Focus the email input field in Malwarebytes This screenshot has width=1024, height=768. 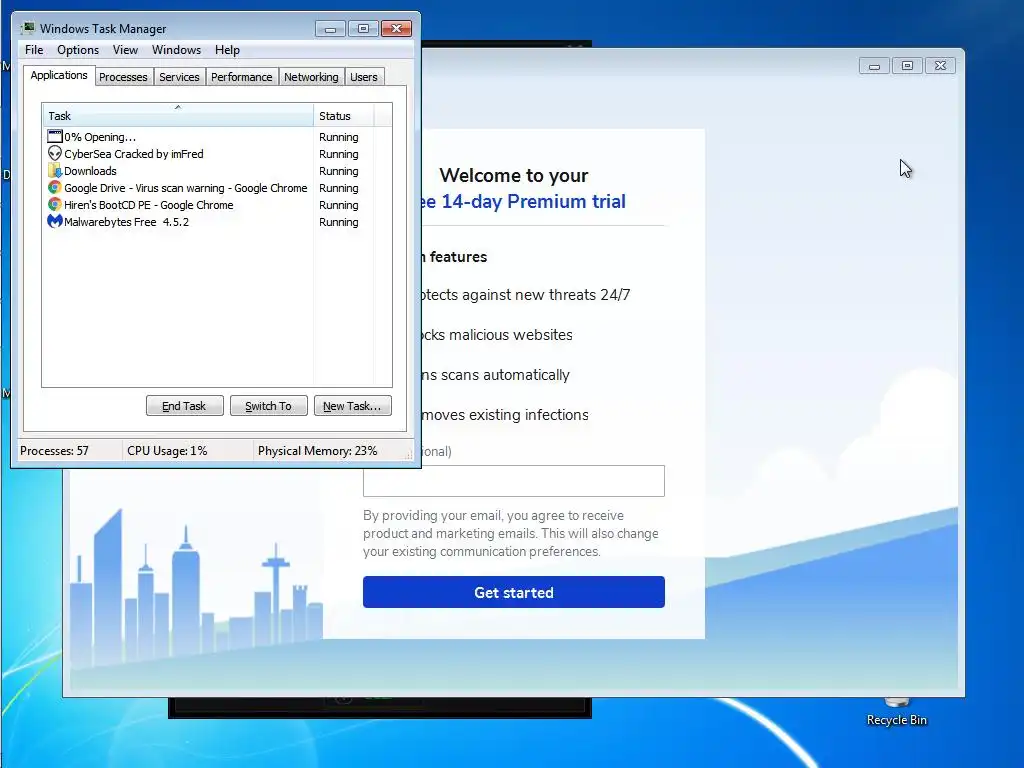(x=514, y=481)
